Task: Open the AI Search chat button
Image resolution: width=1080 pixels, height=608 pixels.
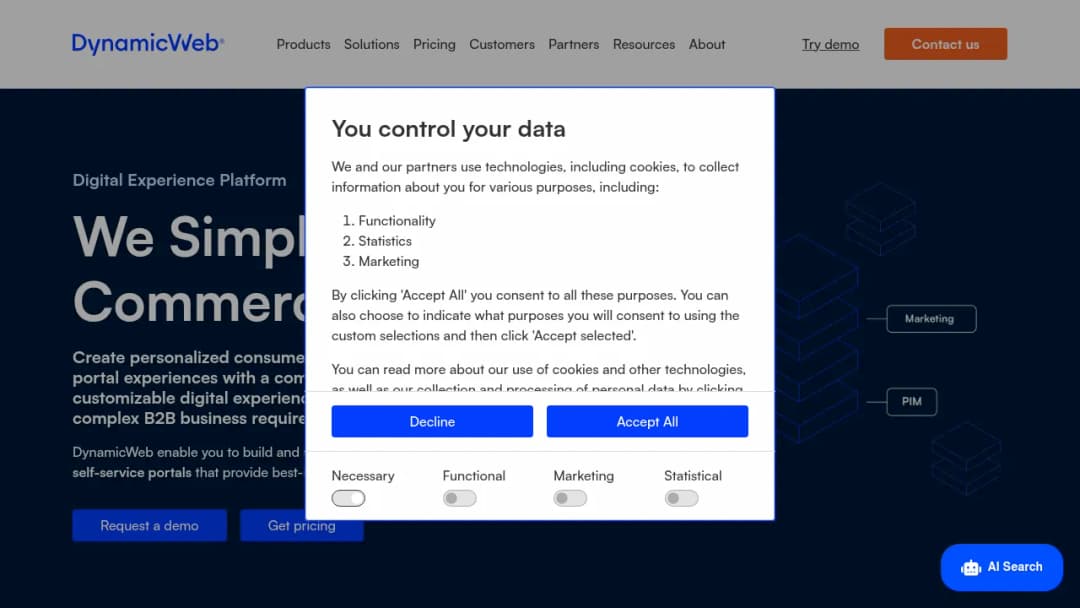Action: pos(1001,567)
